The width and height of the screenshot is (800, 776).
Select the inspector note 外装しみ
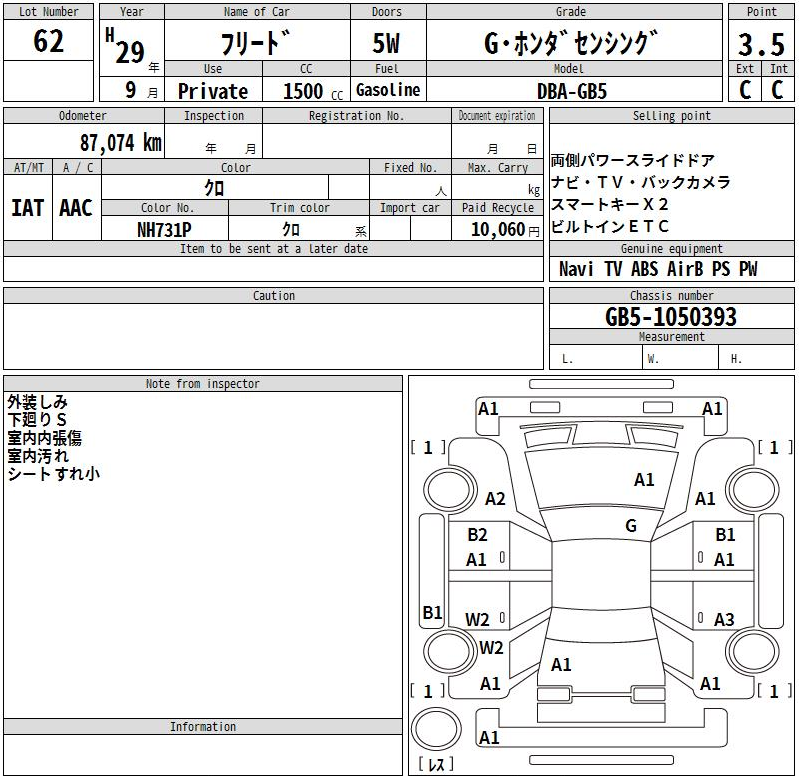pos(38,402)
